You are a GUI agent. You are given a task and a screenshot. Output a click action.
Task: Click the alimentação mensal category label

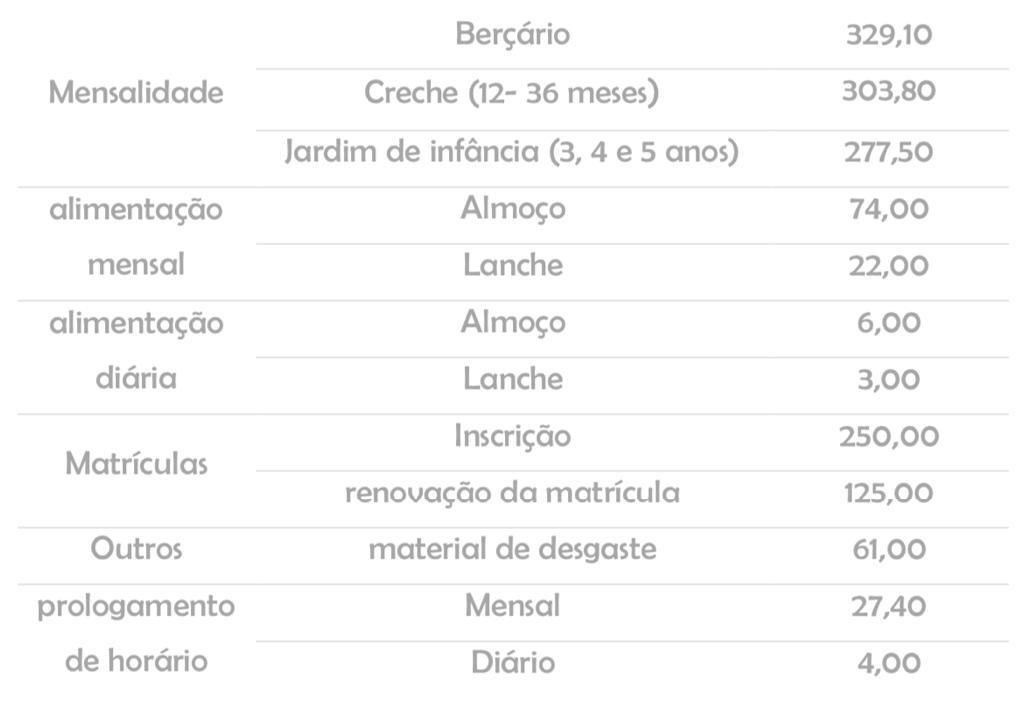tap(136, 236)
